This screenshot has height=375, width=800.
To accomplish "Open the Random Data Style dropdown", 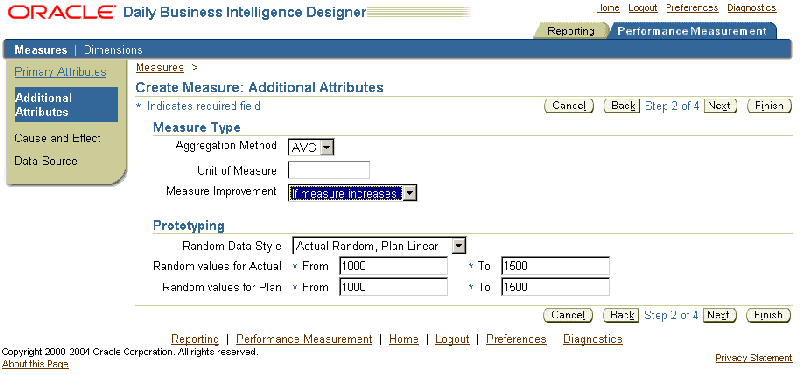I will tap(379, 246).
